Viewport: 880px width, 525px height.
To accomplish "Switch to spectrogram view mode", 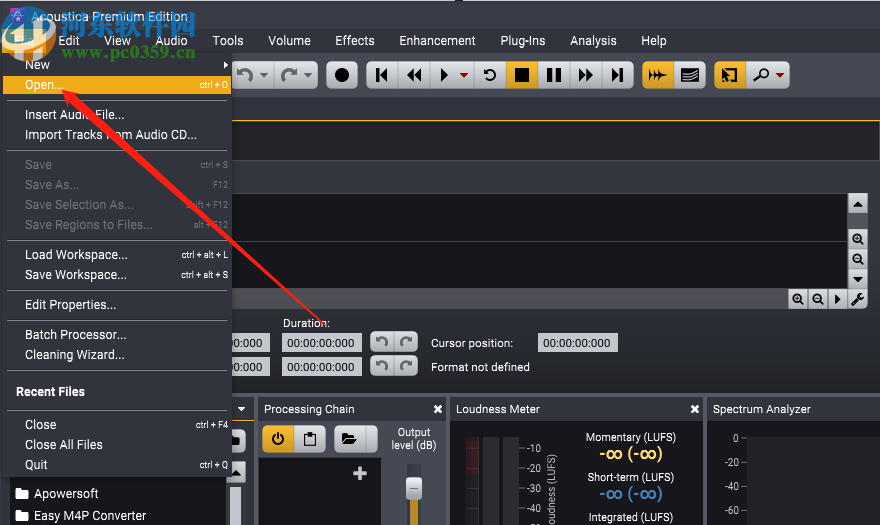I will point(690,75).
